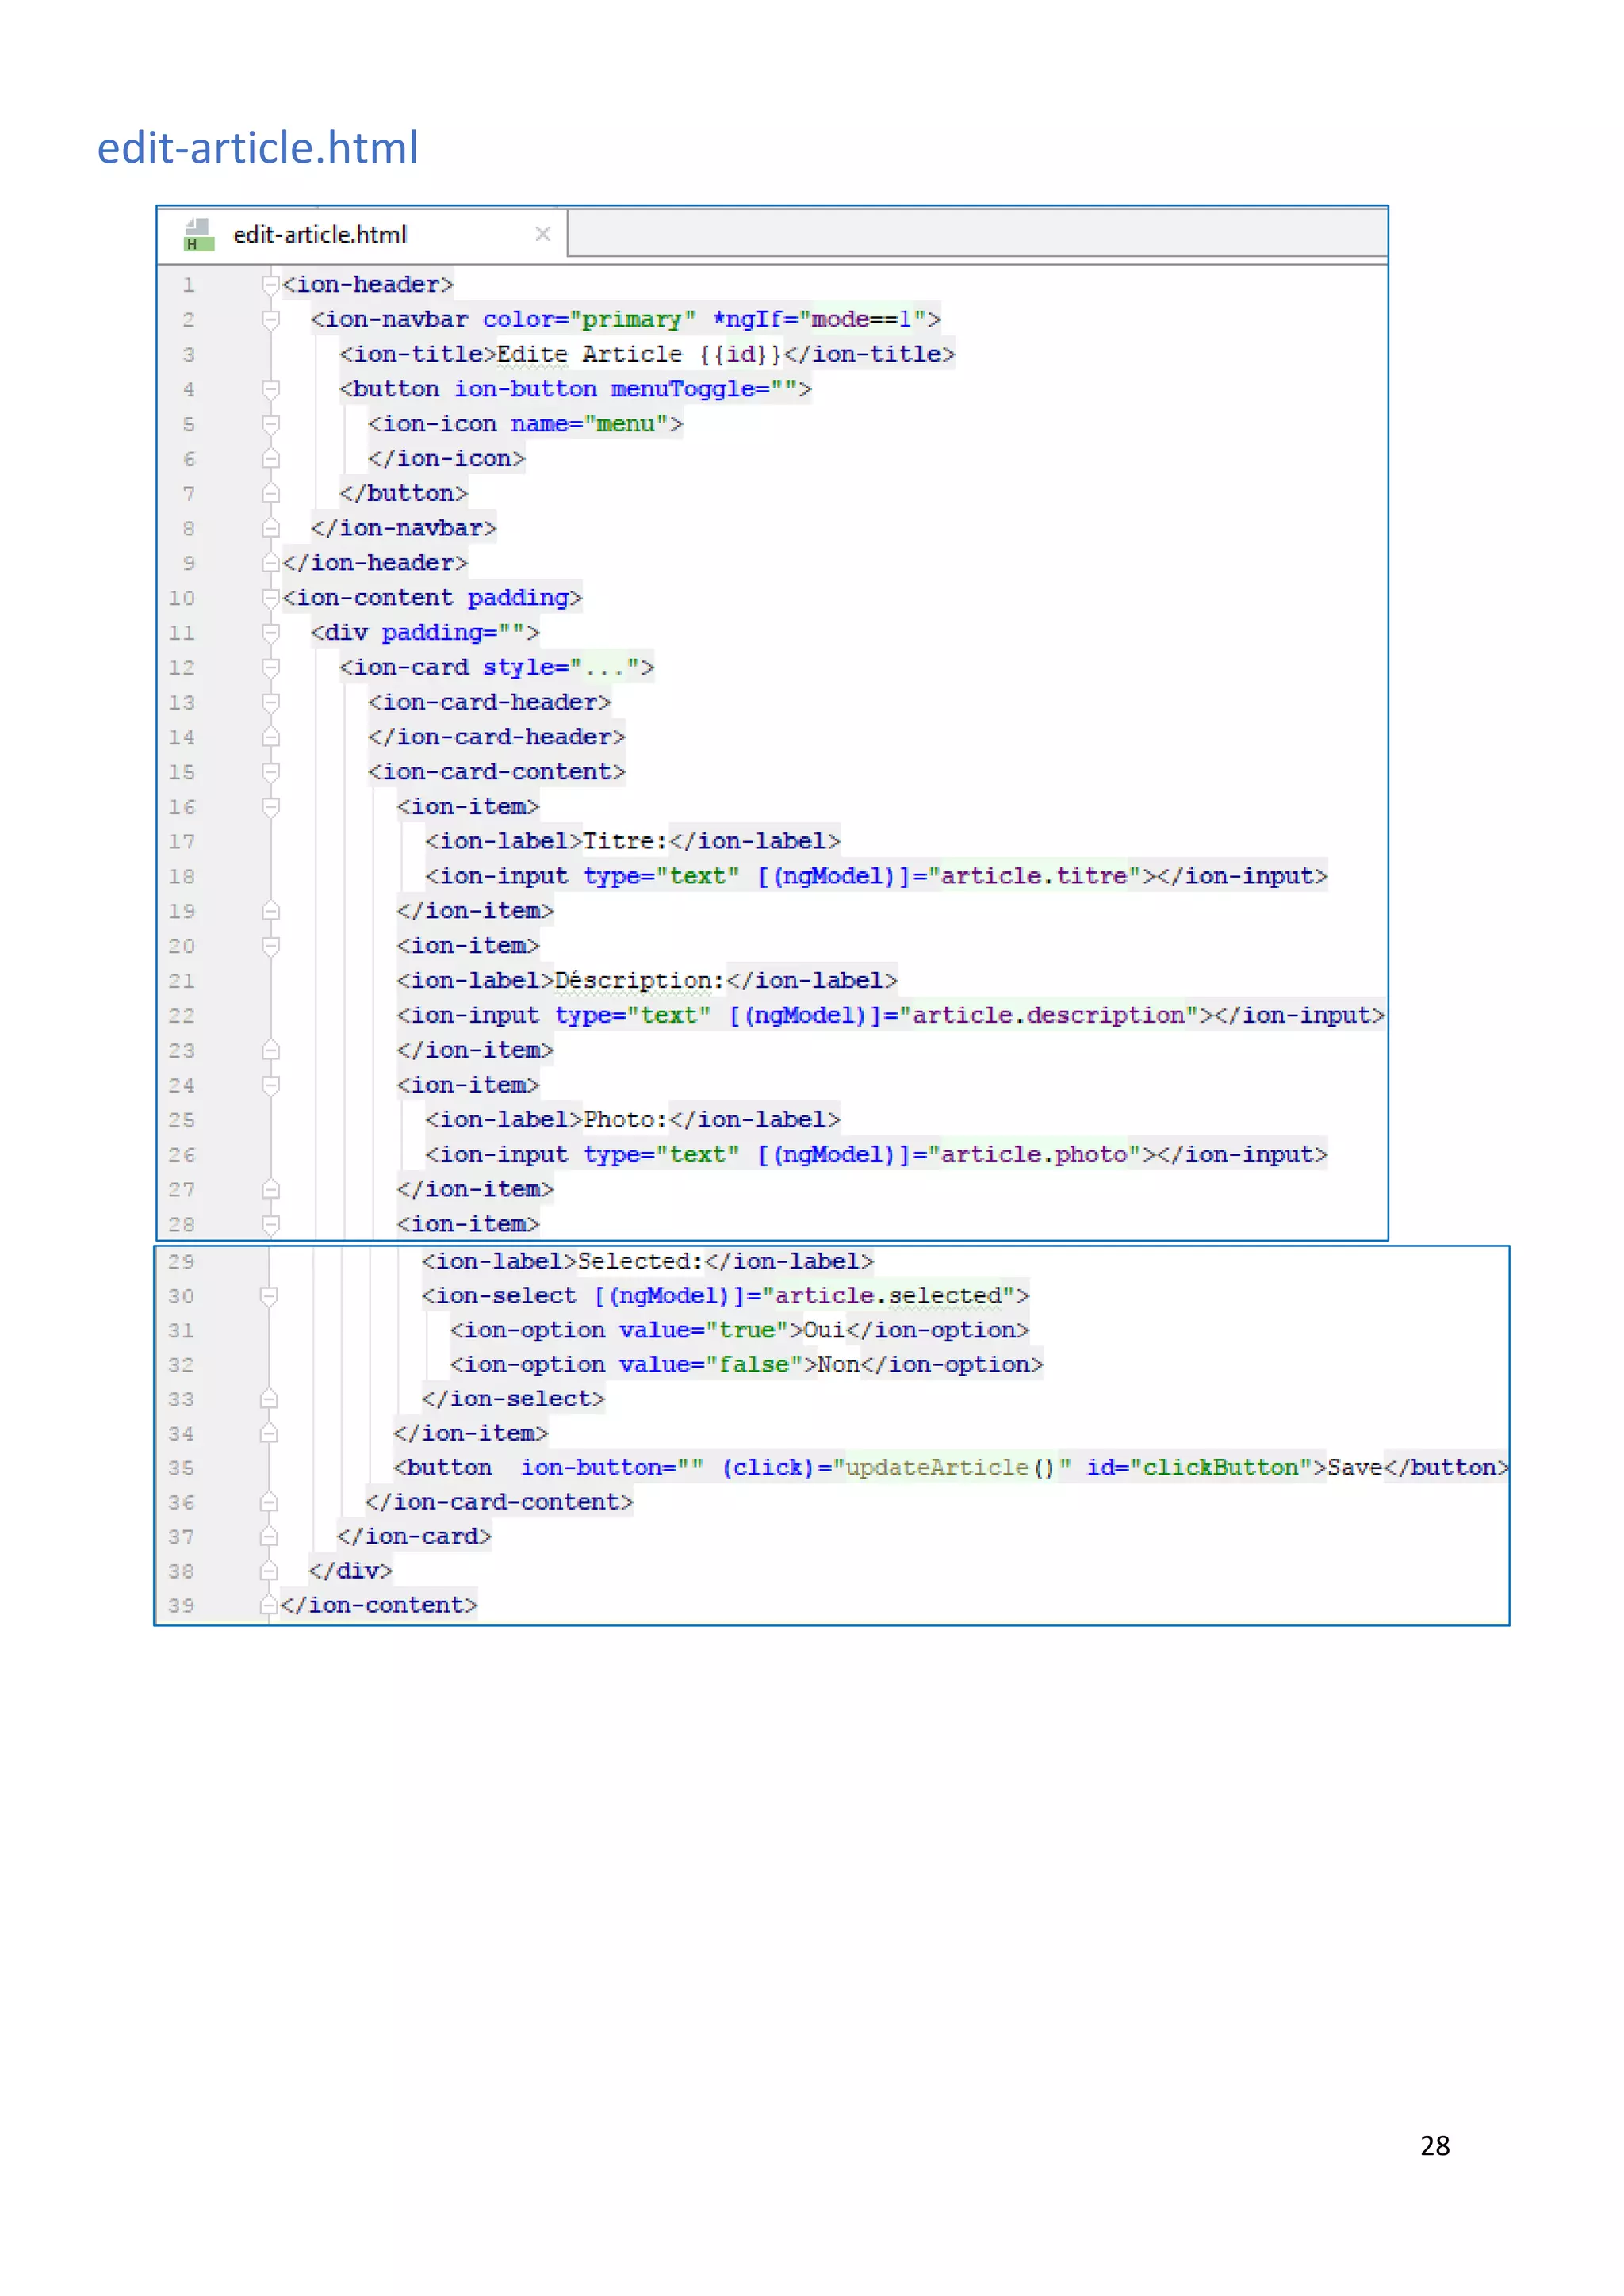Viewport: 1624px width, 2296px height.
Task: Click the Non option on line 32
Action: pos(838,1364)
